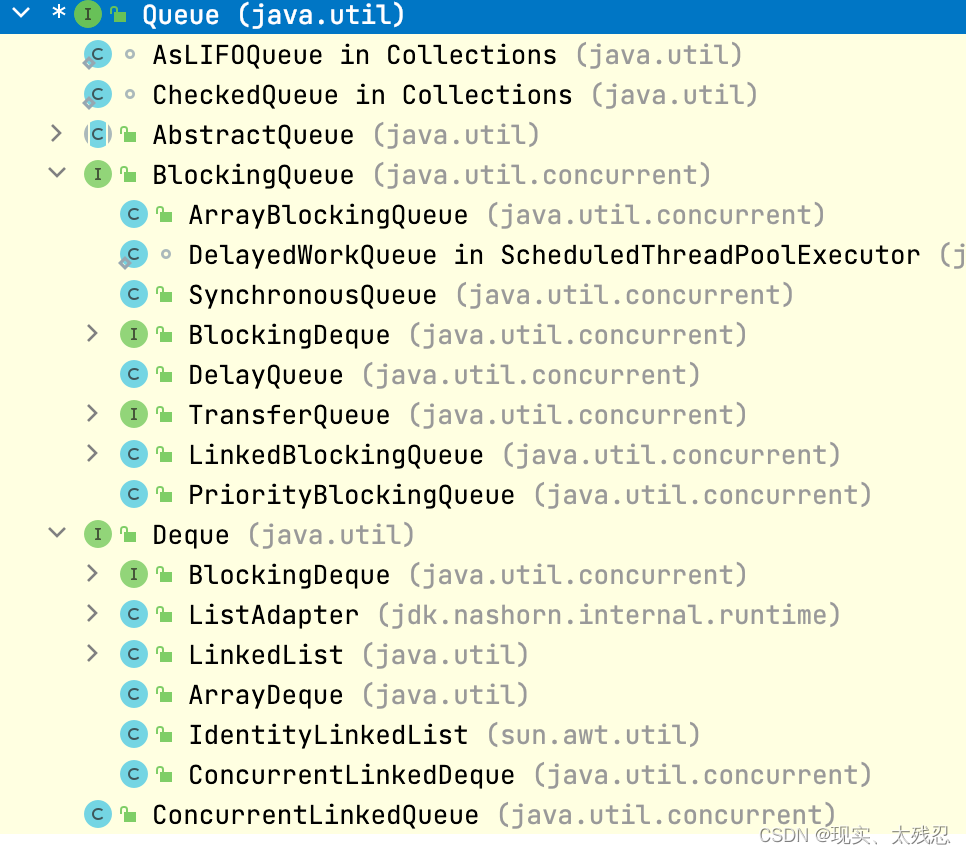966x854 pixels.
Task: Click the public lock icon beside ArrayBlockingQueue
Action: tap(164, 214)
